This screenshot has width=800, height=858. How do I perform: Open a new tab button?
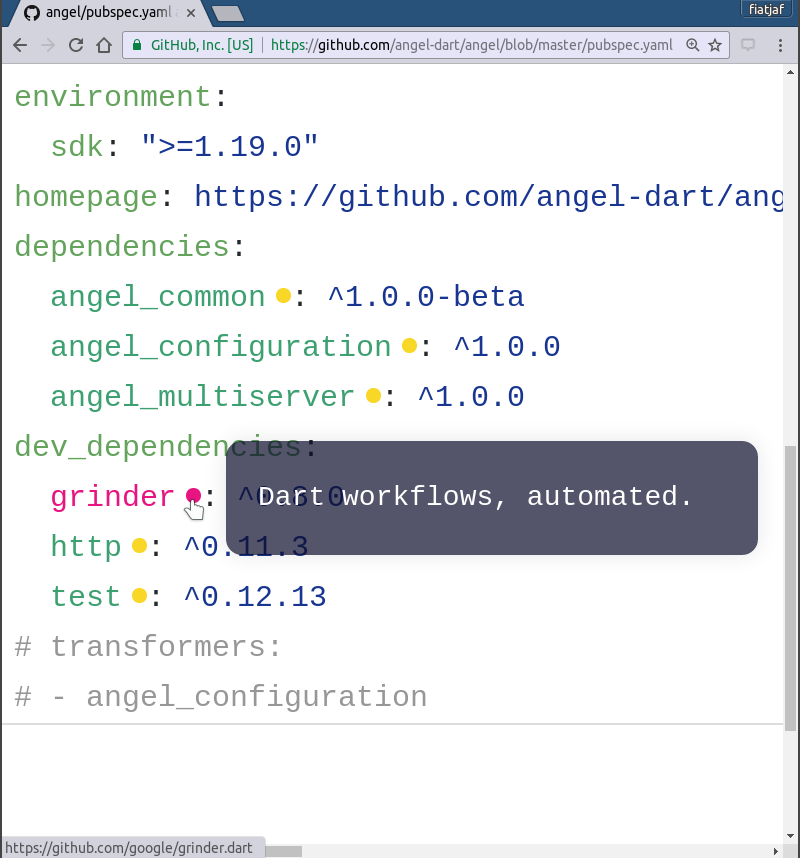pos(228,13)
